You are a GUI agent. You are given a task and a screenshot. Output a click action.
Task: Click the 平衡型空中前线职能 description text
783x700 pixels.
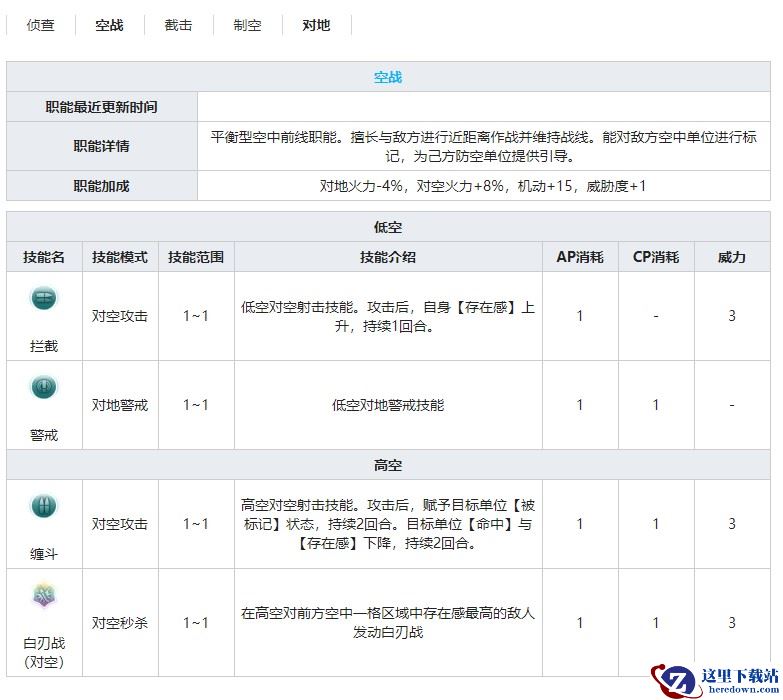tap(484, 146)
